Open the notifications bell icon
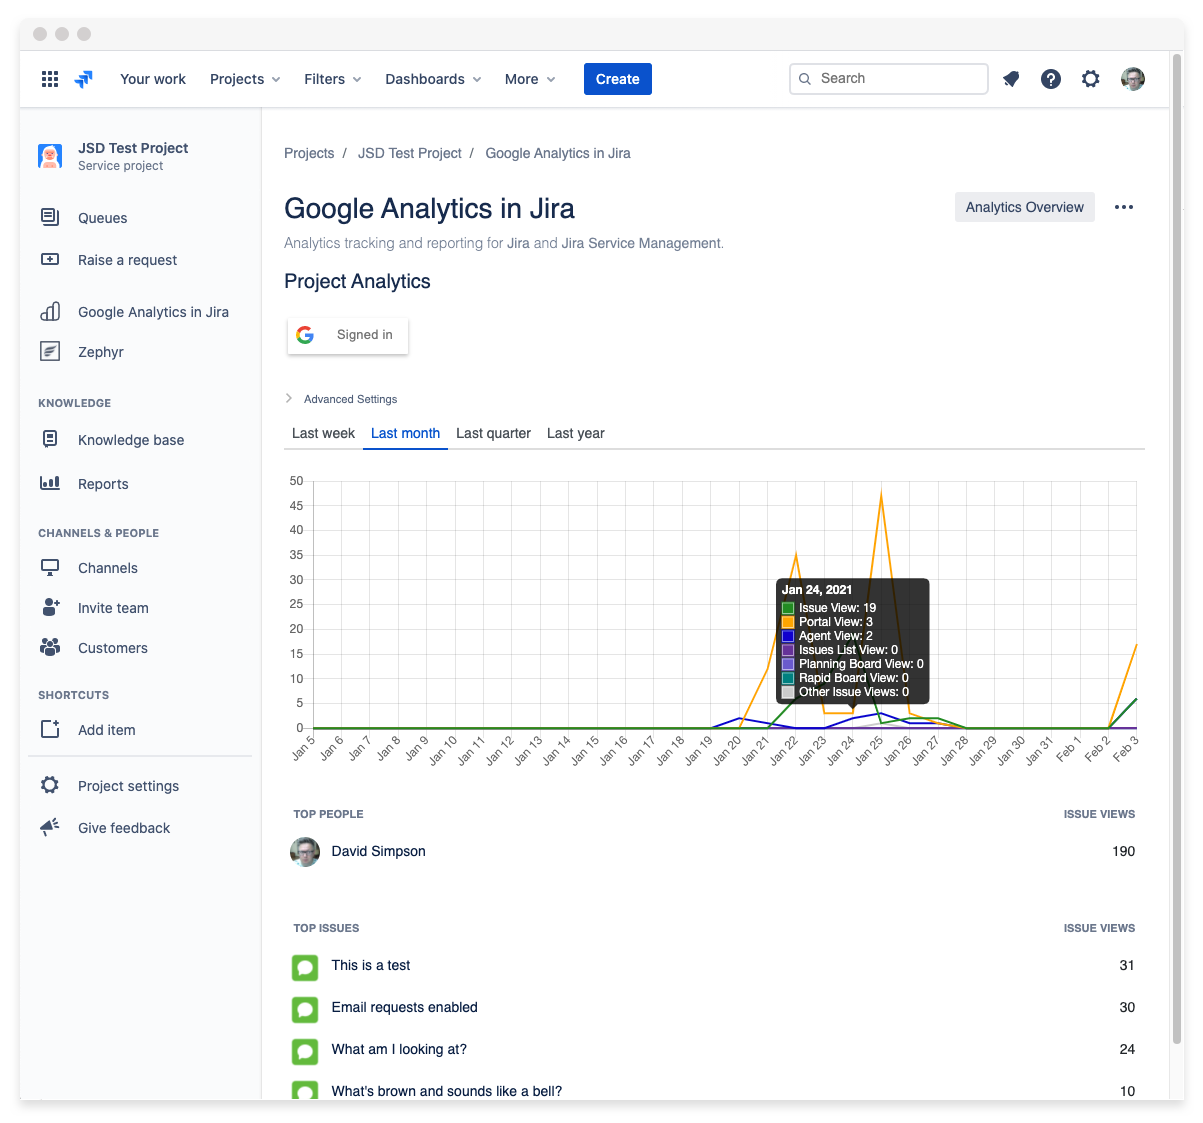The image size is (1203, 1123). [x=1011, y=79]
